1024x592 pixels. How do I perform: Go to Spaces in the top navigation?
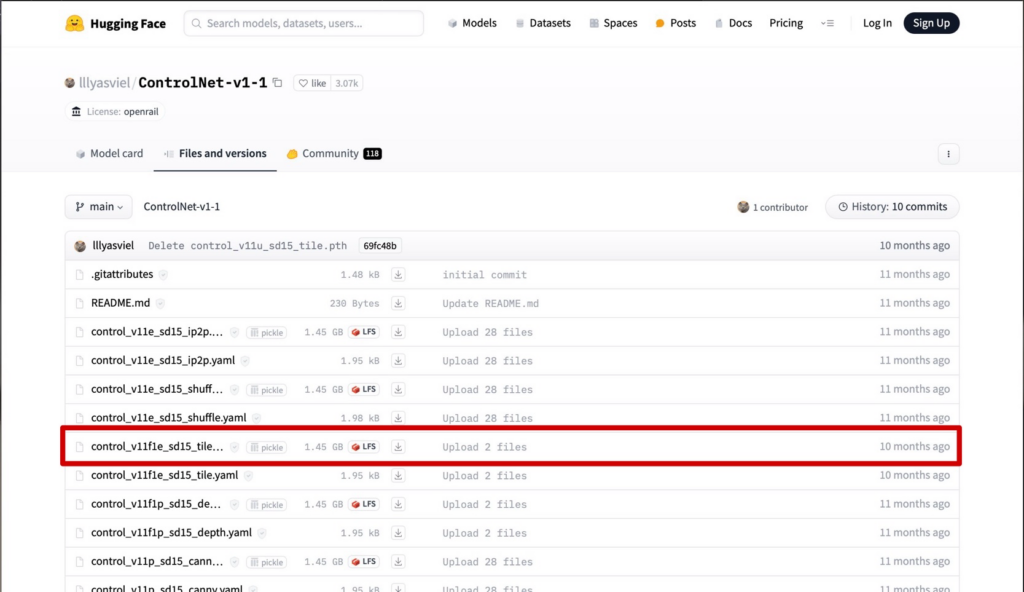pyautogui.click(x=613, y=23)
